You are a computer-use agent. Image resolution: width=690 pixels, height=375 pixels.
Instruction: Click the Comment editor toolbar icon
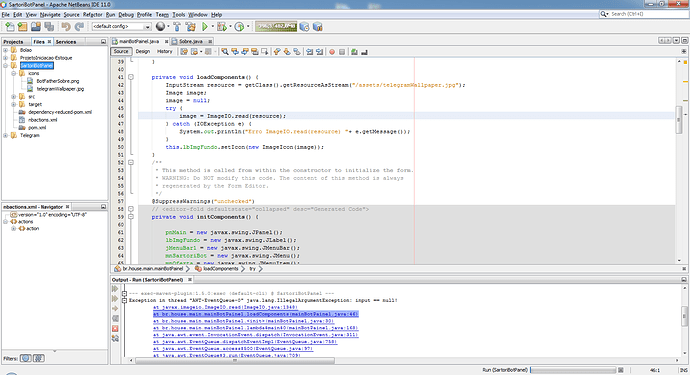pyautogui.click(x=354, y=52)
